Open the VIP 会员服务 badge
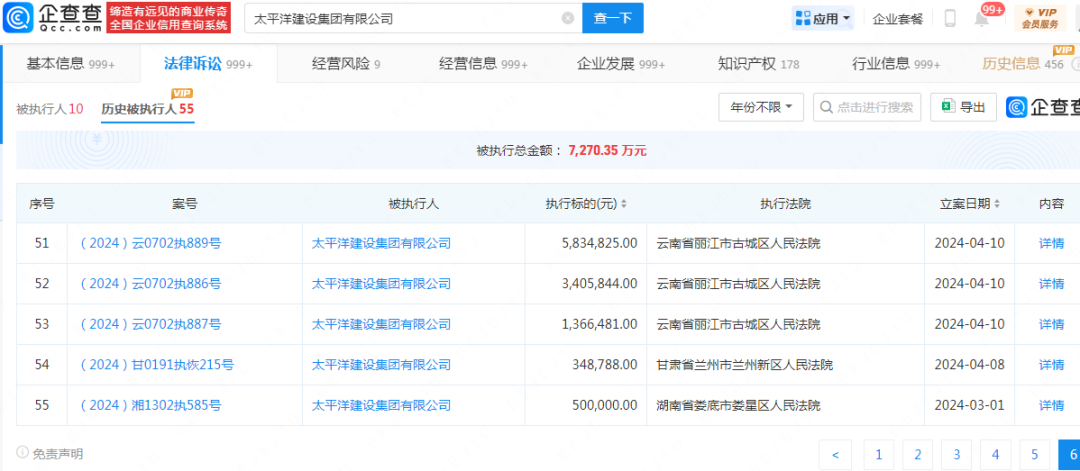The width and height of the screenshot is (1080, 471). [1039, 18]
